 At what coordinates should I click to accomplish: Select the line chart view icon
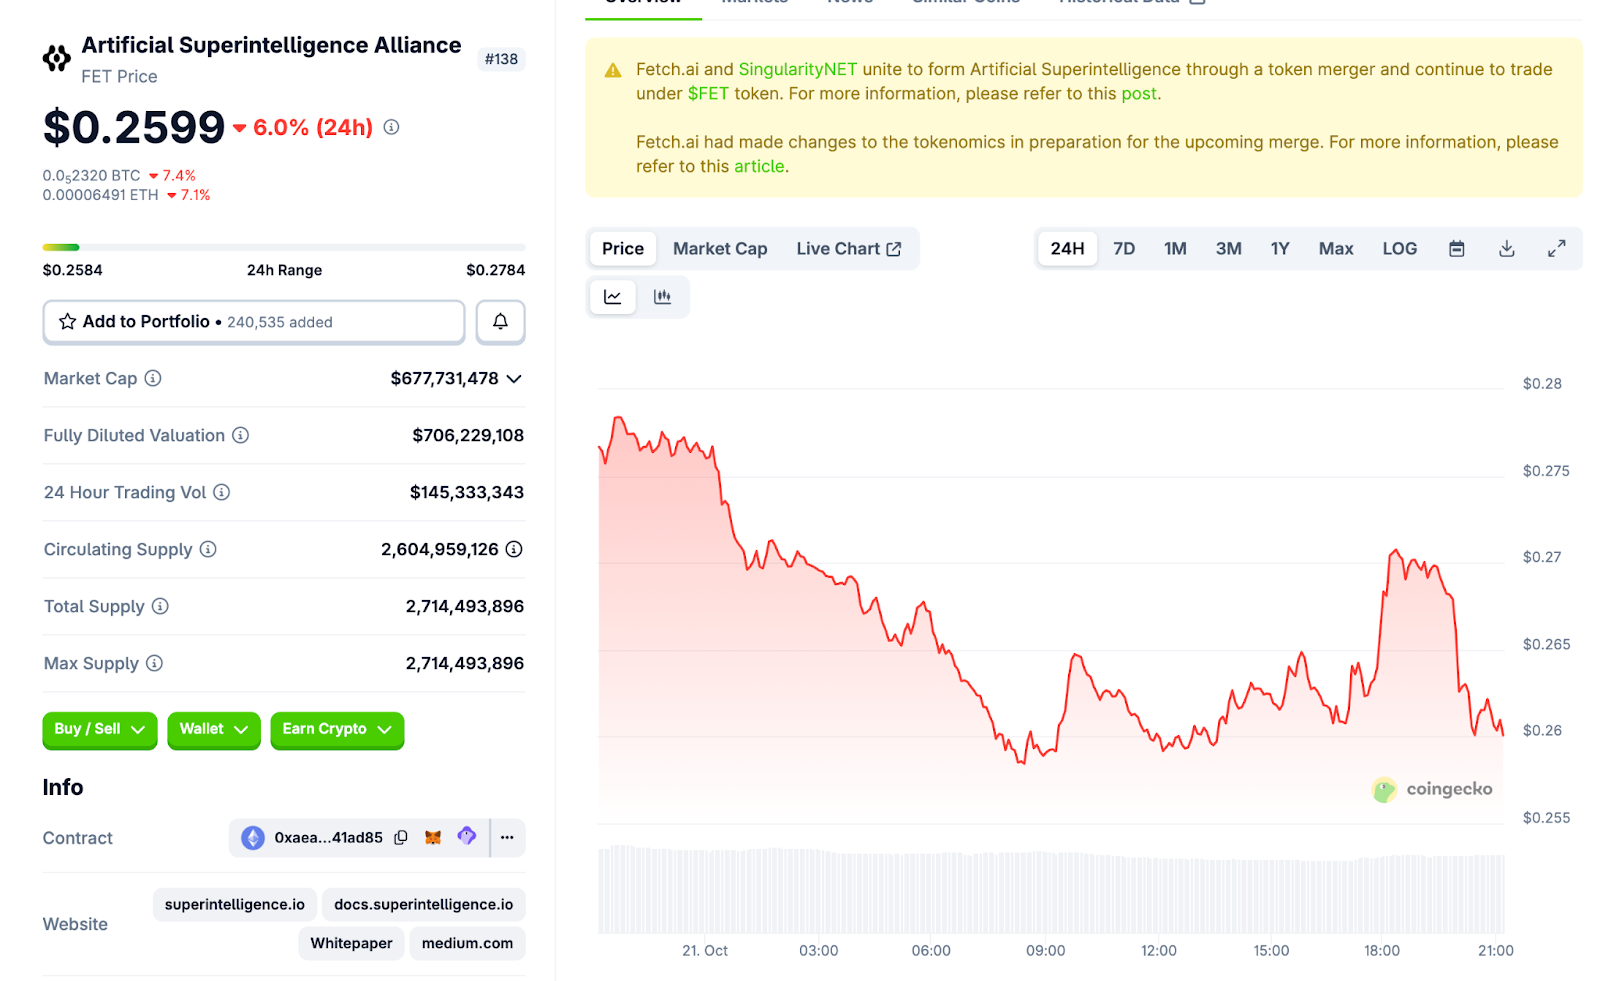click(x=612, y=297)
